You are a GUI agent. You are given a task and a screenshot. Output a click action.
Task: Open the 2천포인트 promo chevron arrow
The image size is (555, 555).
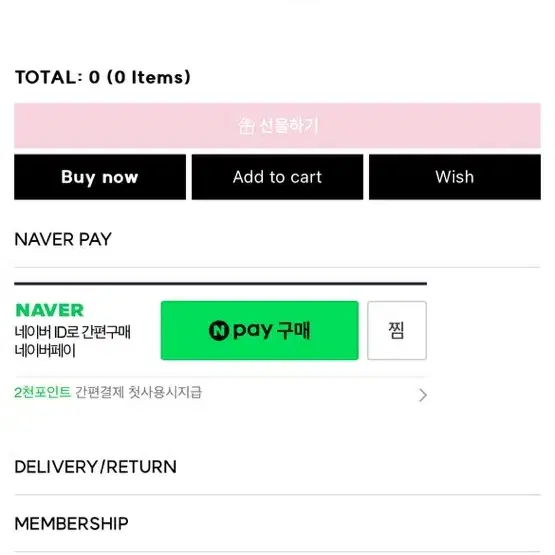423,395
